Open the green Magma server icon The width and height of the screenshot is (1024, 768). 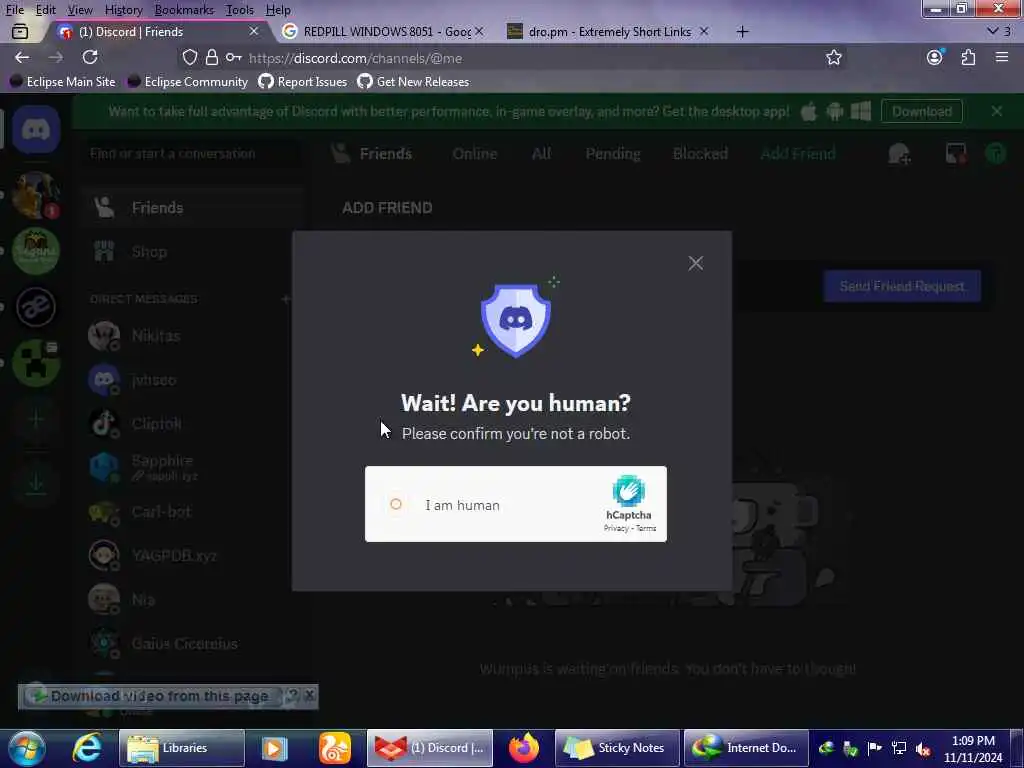point(36,251)
